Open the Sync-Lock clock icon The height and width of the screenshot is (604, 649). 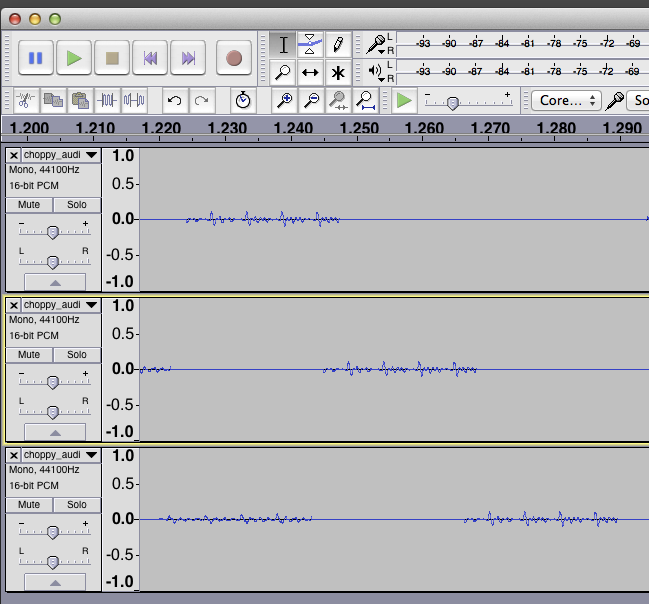243,100
